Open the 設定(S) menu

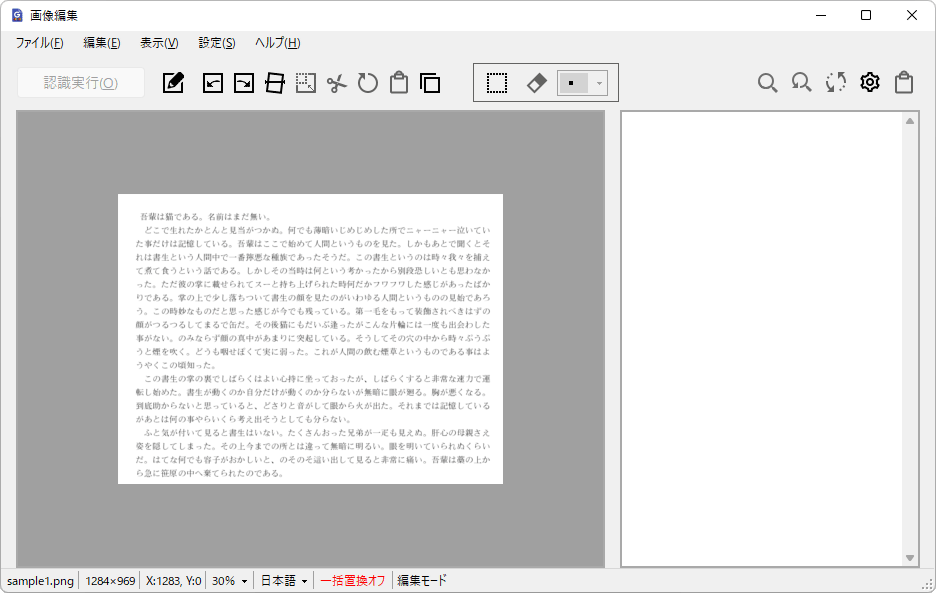(217, 43)
